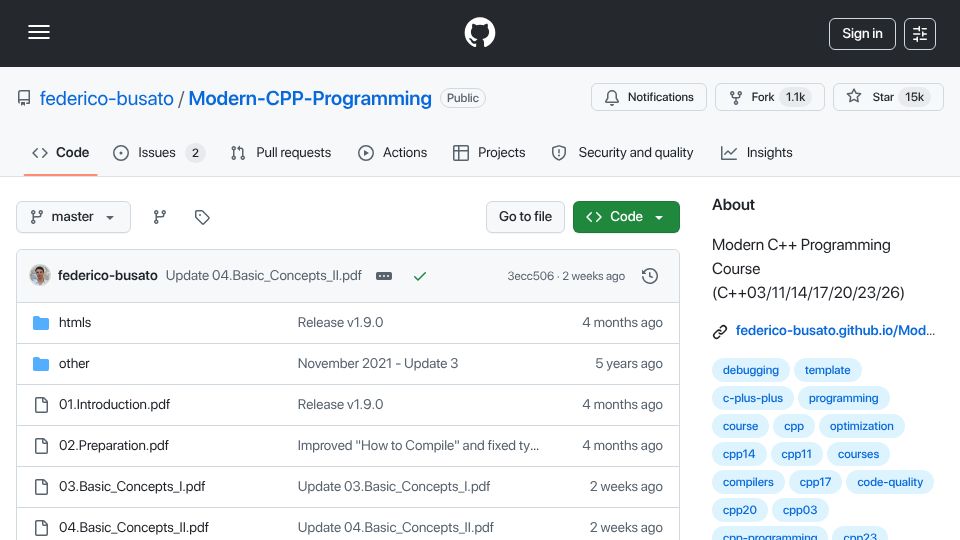Open Release v1.9.0 commit for 01.Introduction.pdf
This screenshot has height=540, width=960.
click(340, 405)
